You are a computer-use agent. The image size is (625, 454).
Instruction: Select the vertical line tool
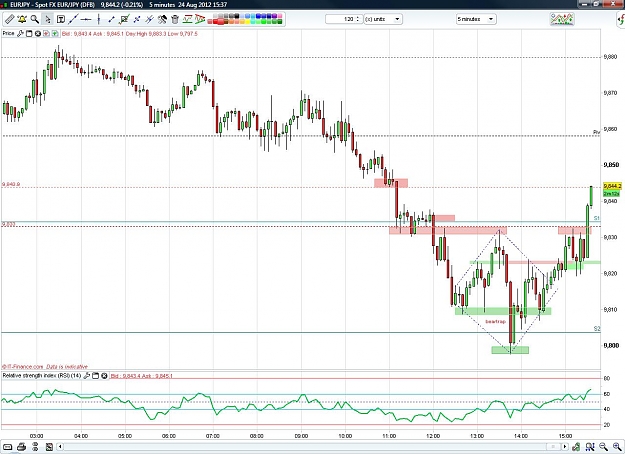click(98, 19)
